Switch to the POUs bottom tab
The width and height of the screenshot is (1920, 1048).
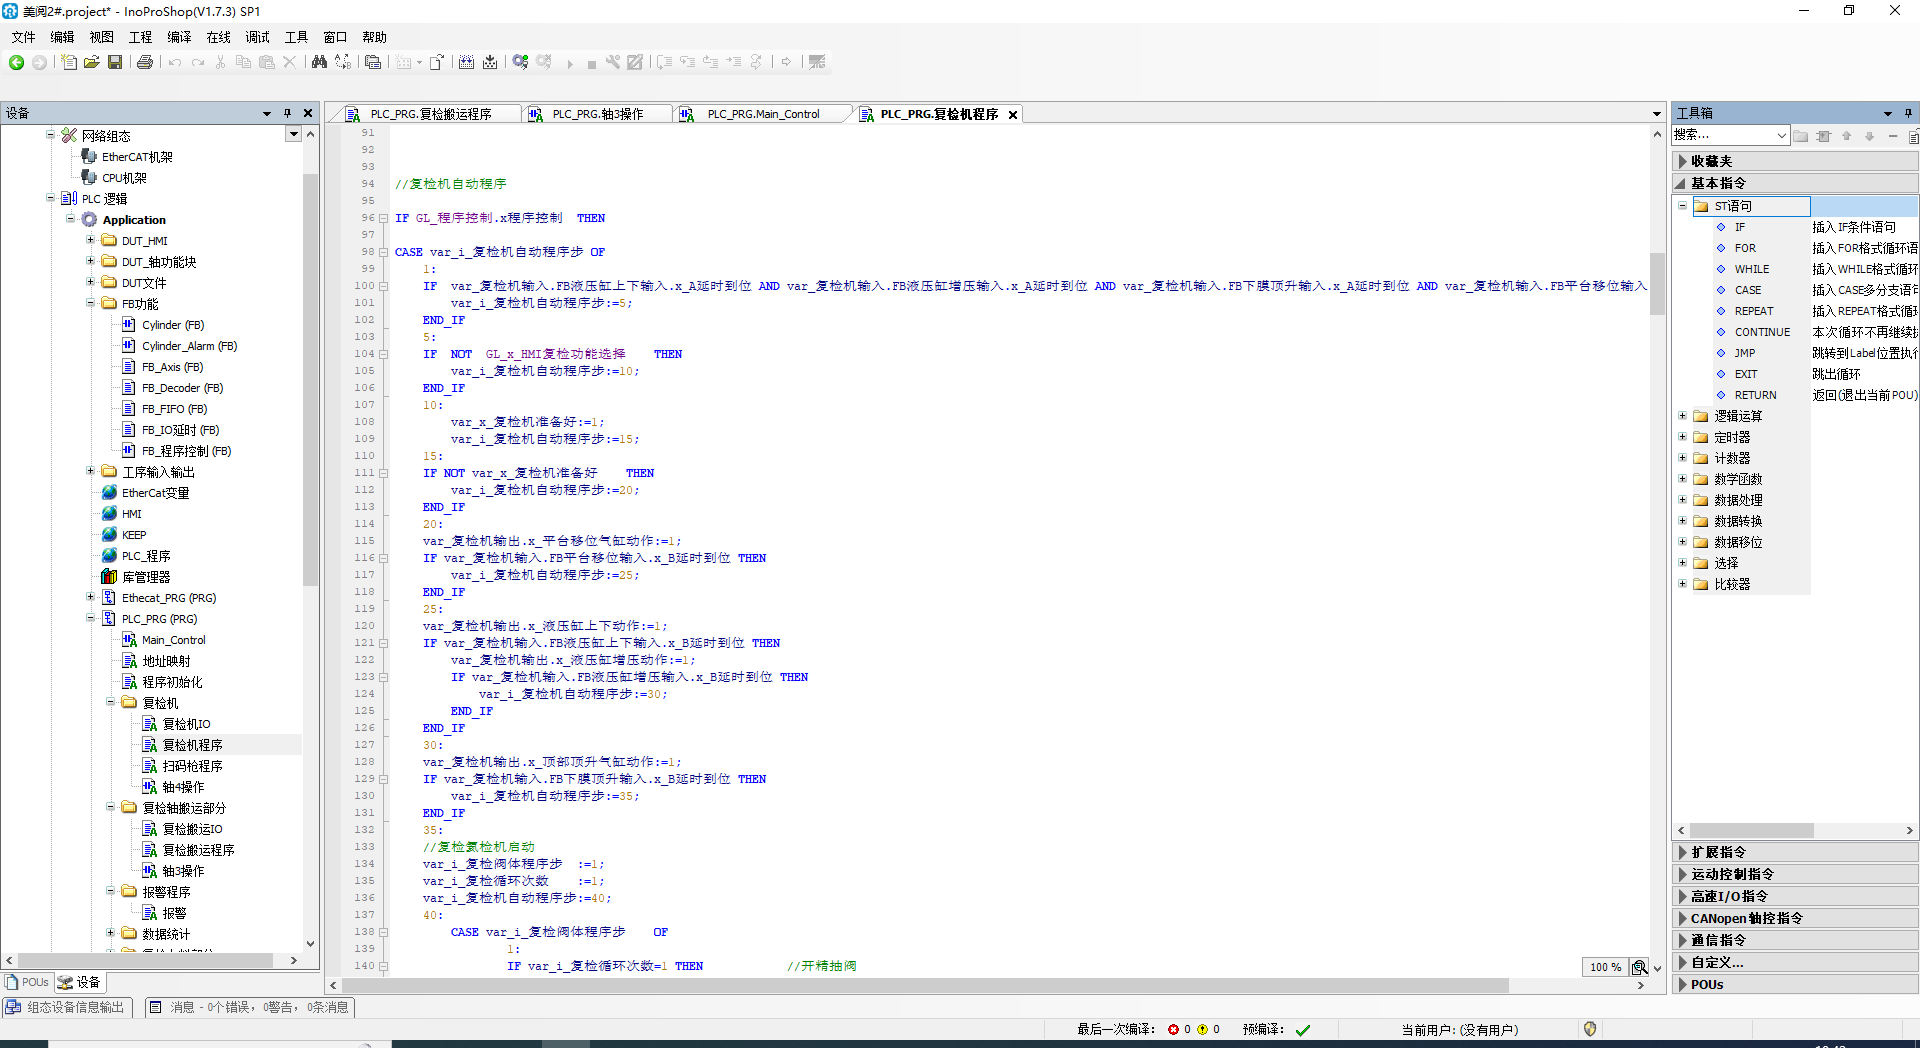coord(27,982)
